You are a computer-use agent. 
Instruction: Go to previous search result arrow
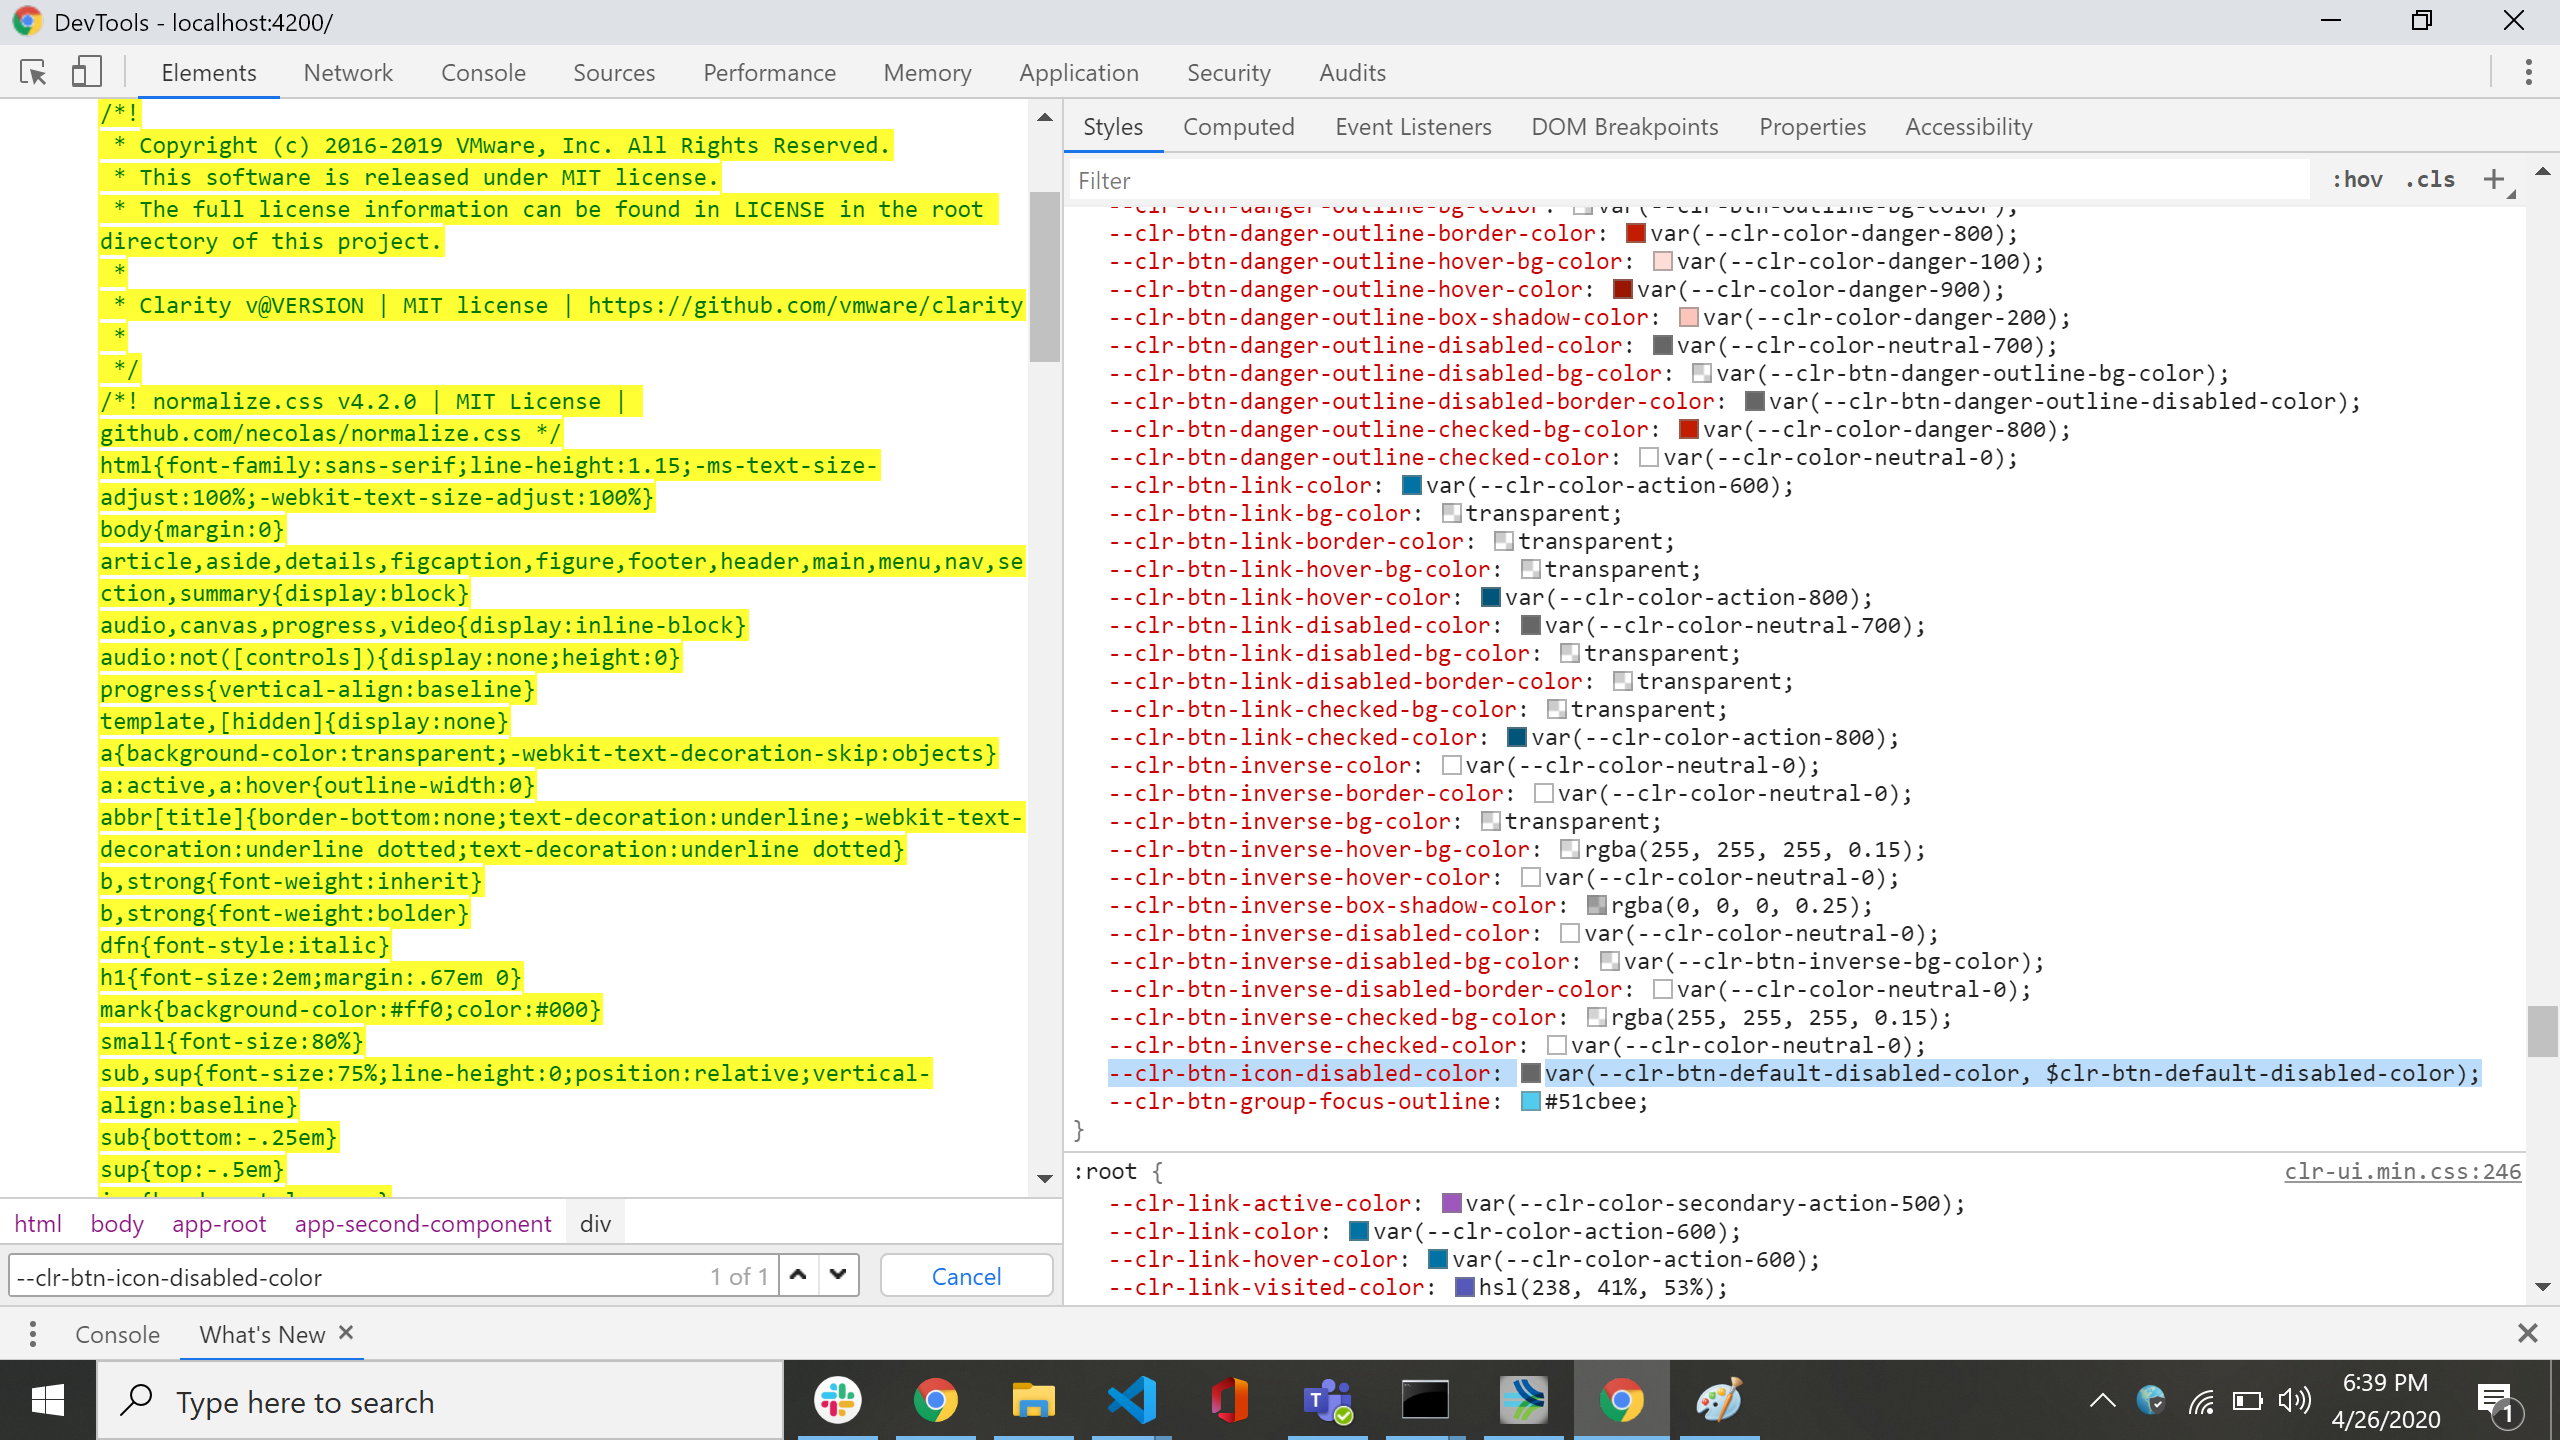click(798, 1275)
